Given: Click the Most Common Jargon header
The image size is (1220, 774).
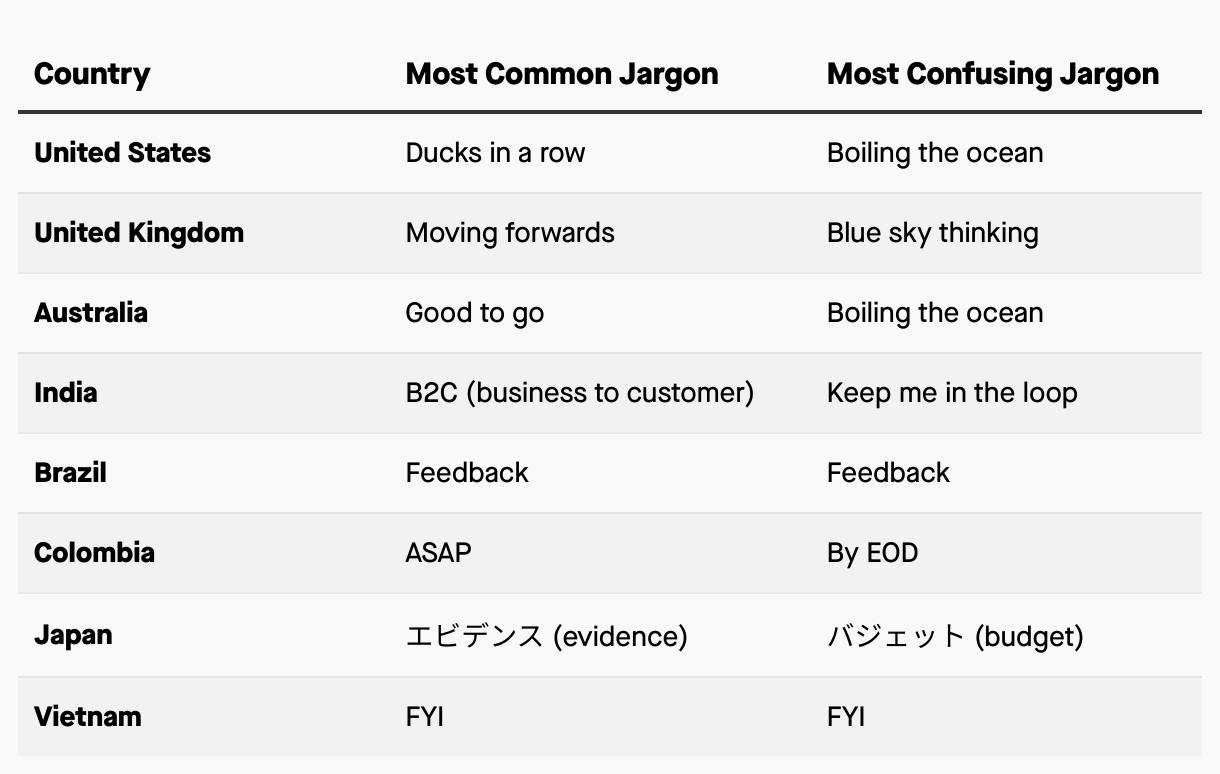Looking at the screenshot, I should (562, 74).
